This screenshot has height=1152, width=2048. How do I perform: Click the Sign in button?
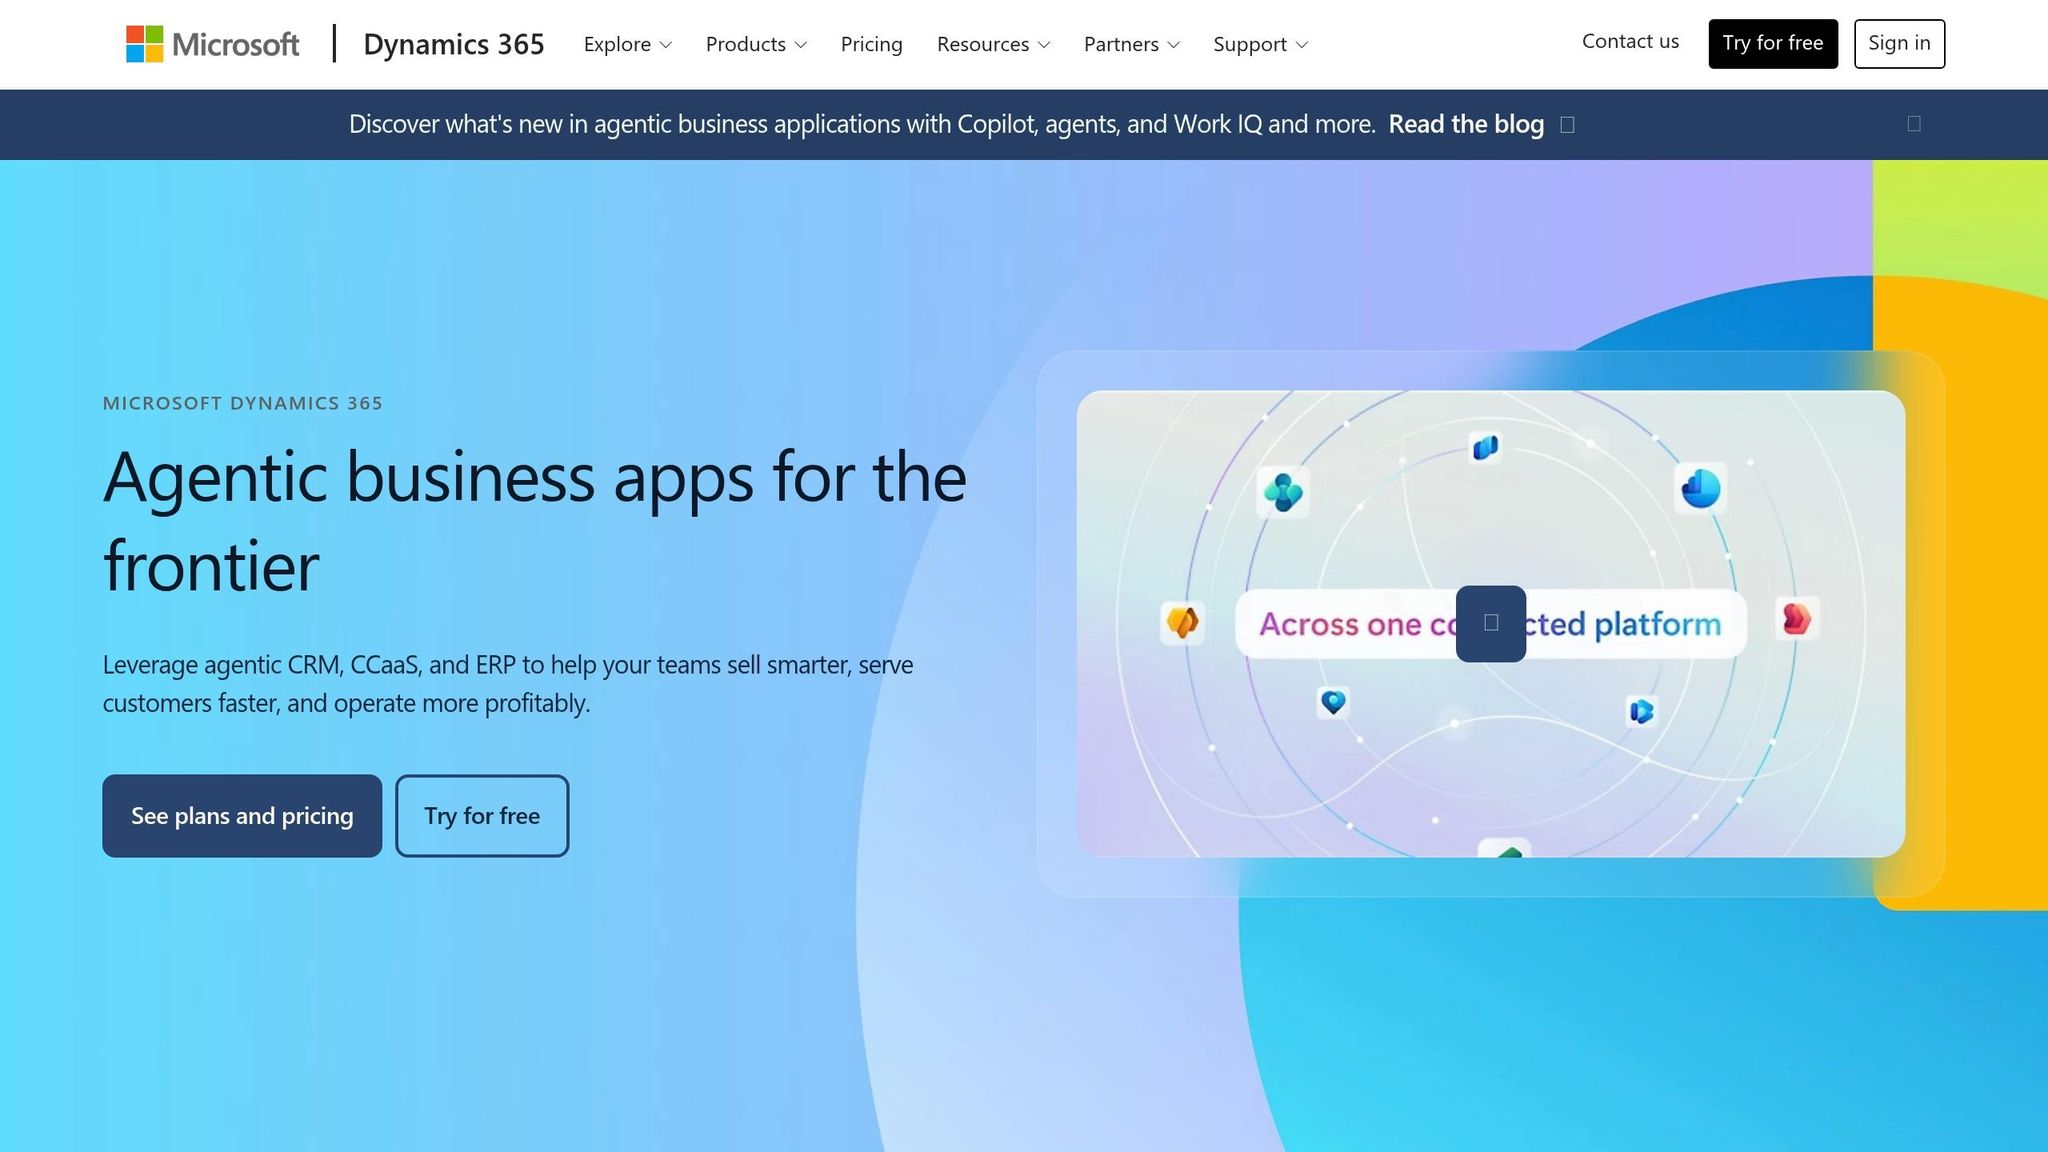pos(1899,43)
